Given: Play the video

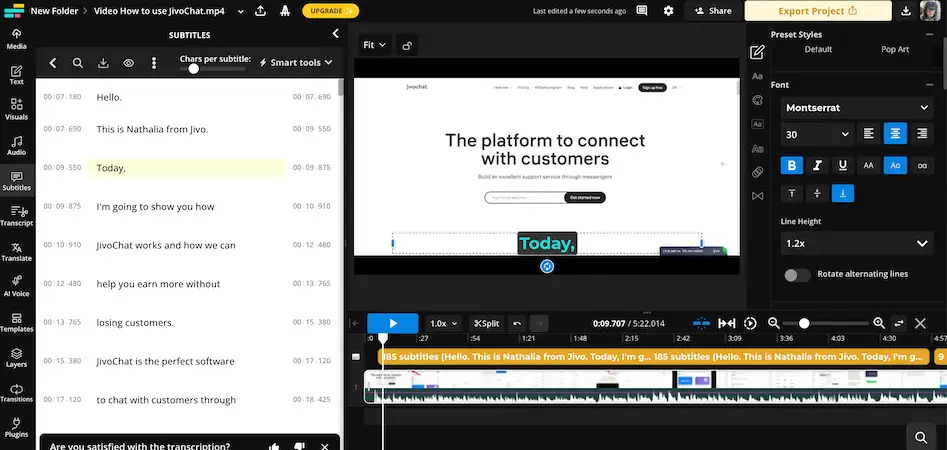Looking at the screenshot, I should click(393, 324).
